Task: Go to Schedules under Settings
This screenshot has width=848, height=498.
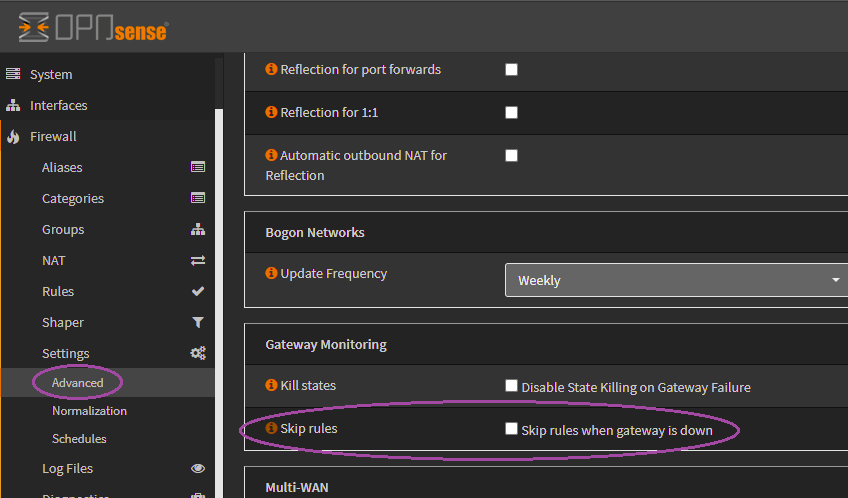Action: tap(79, 439)
